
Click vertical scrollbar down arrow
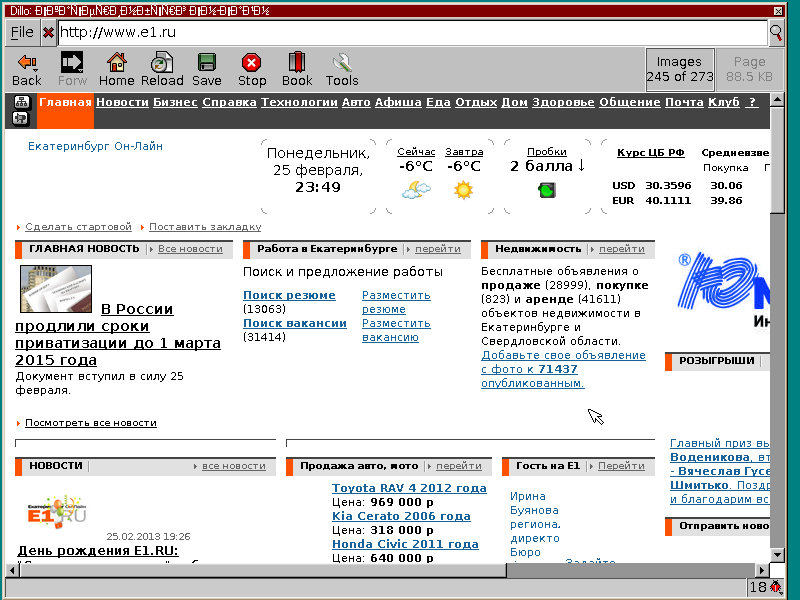(777, 555)
